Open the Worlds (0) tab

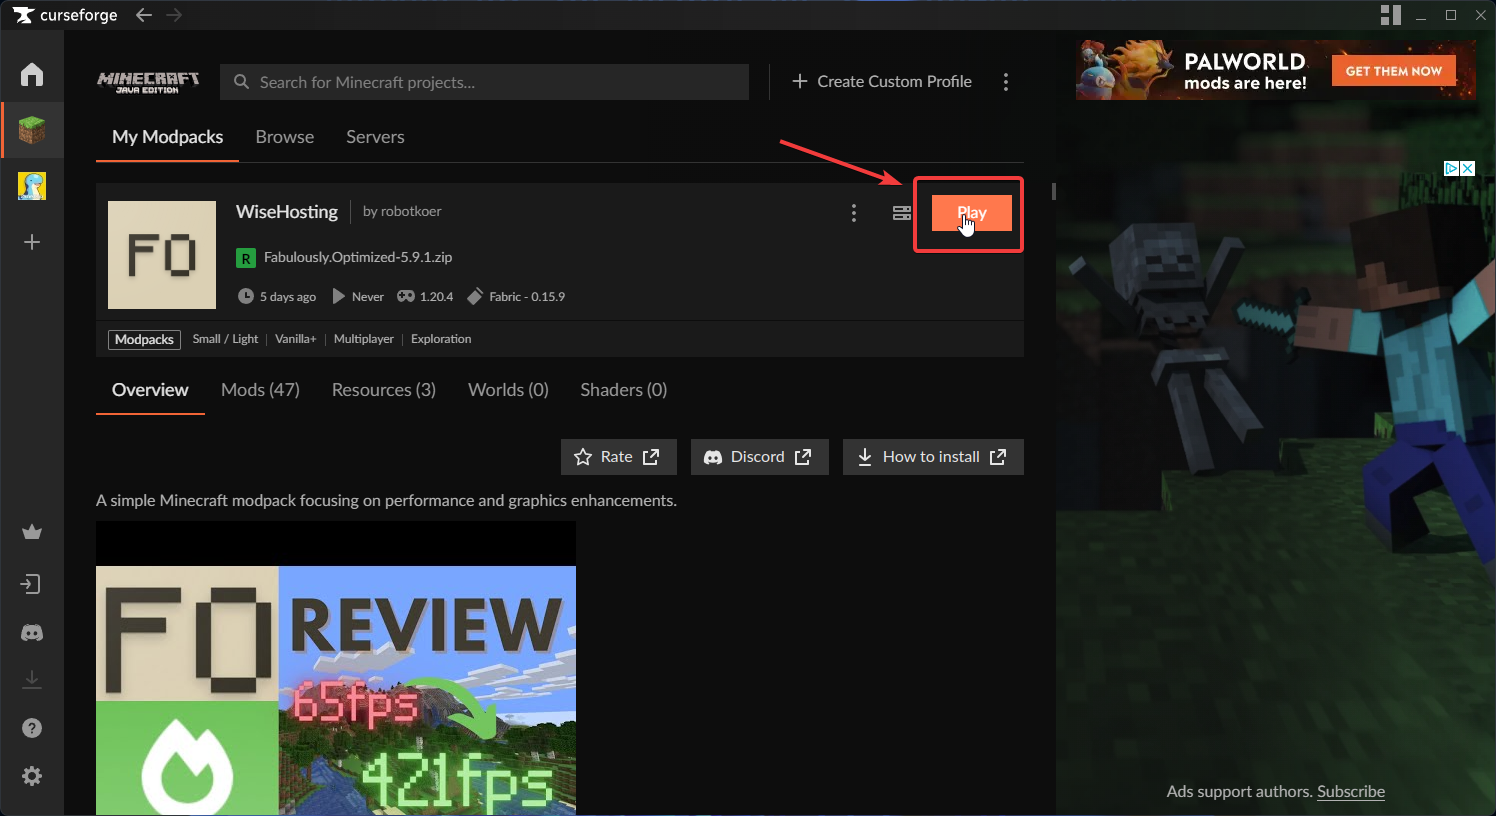508,390
